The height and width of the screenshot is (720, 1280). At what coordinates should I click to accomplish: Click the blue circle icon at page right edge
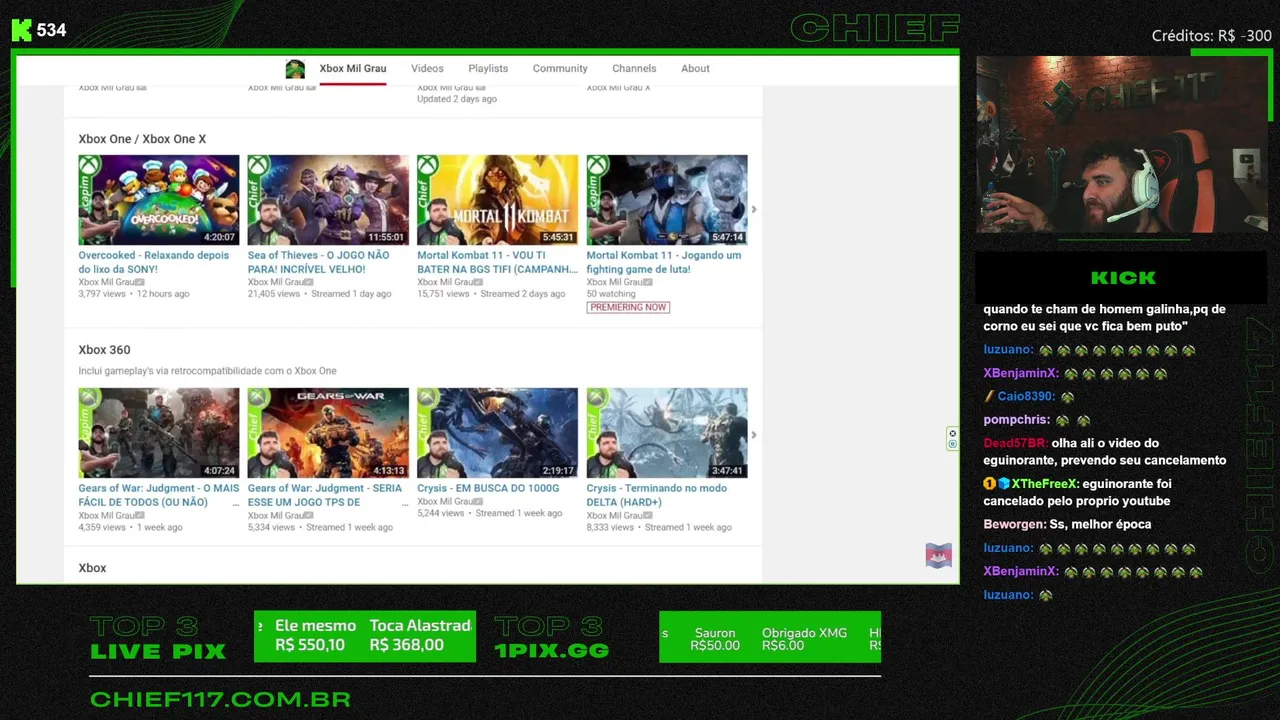pyautogui.click(x=952, y=444)
